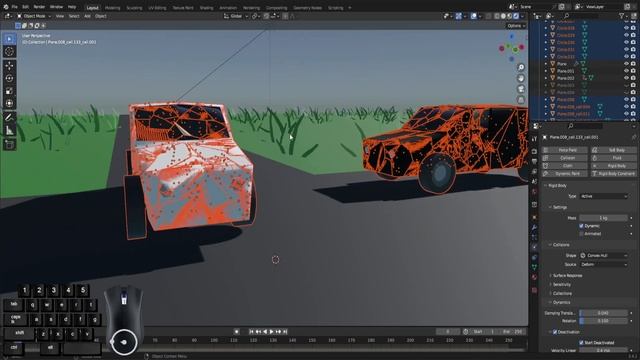Open the Tool properties tab
The image size is (640, 360).
click(534, 139)
